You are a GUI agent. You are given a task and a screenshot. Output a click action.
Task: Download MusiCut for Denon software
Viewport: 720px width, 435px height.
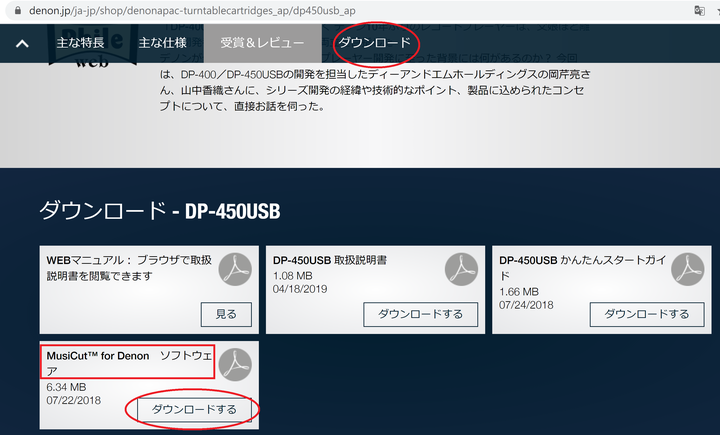[x=194, y=409]
